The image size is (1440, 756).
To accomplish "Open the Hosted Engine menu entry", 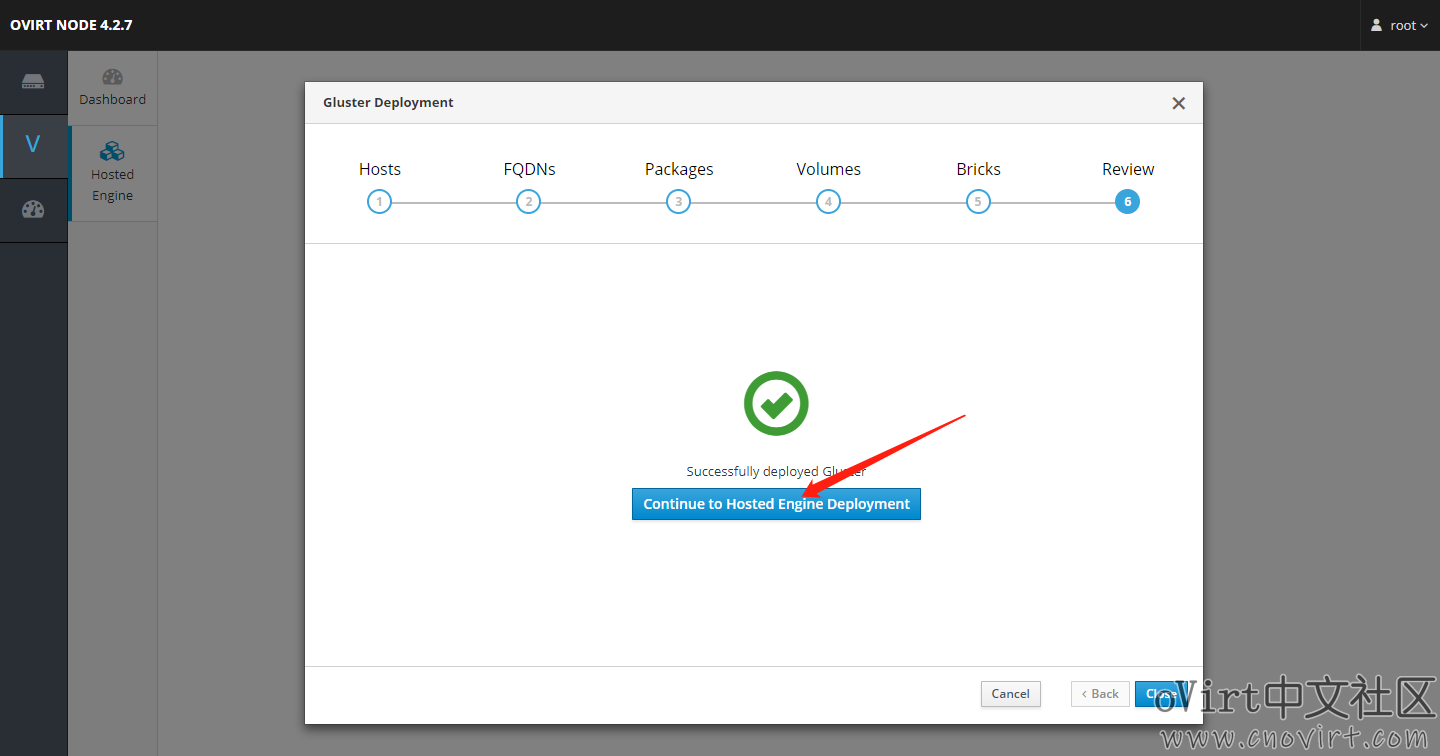I will [x=112, y=172].
